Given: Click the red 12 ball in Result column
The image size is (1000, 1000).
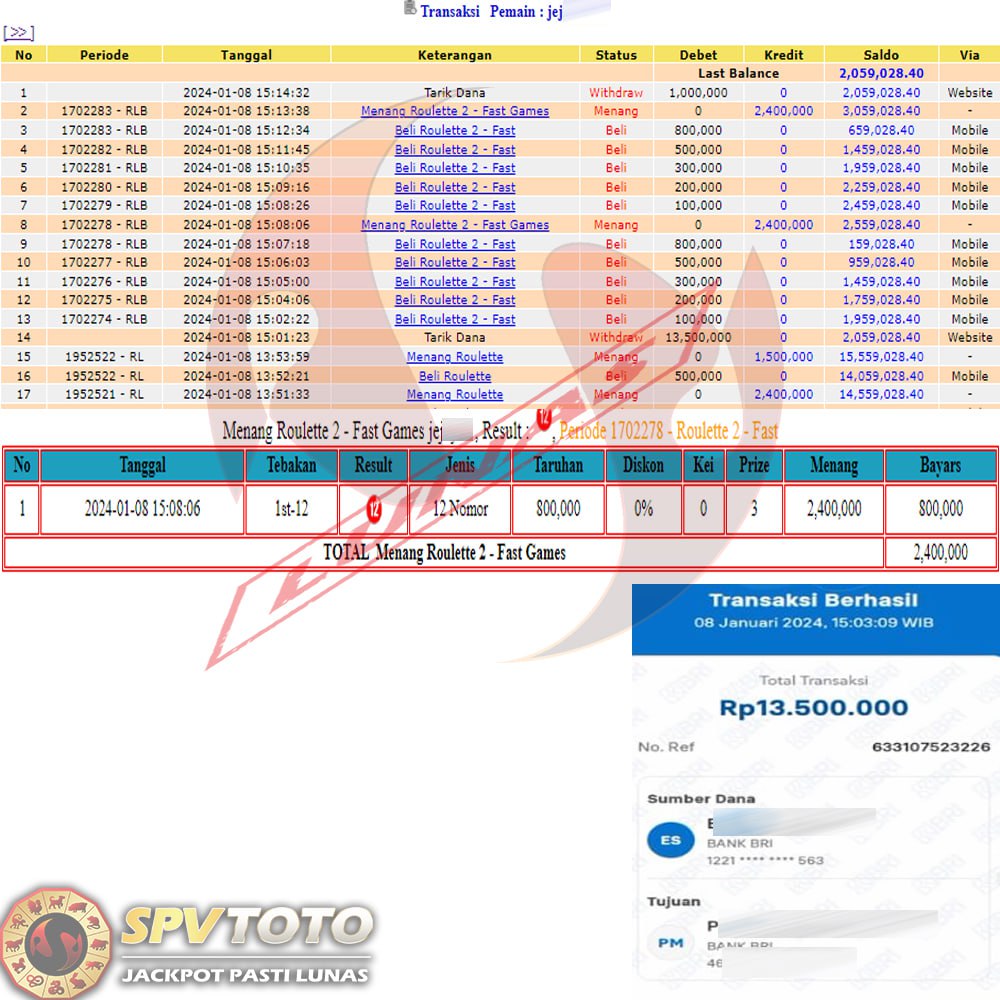Looking at the screenshot, I should 373,509.
